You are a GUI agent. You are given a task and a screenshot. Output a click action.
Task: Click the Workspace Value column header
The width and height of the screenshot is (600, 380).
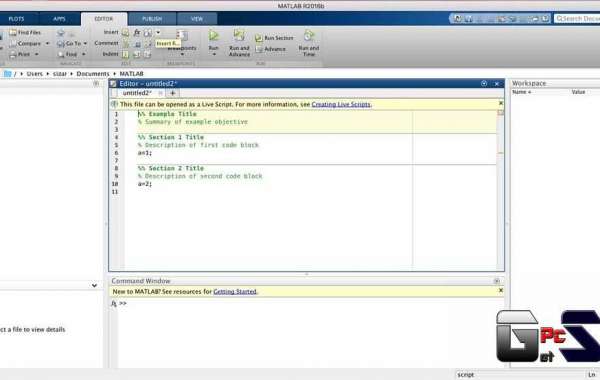coord(578,92)
